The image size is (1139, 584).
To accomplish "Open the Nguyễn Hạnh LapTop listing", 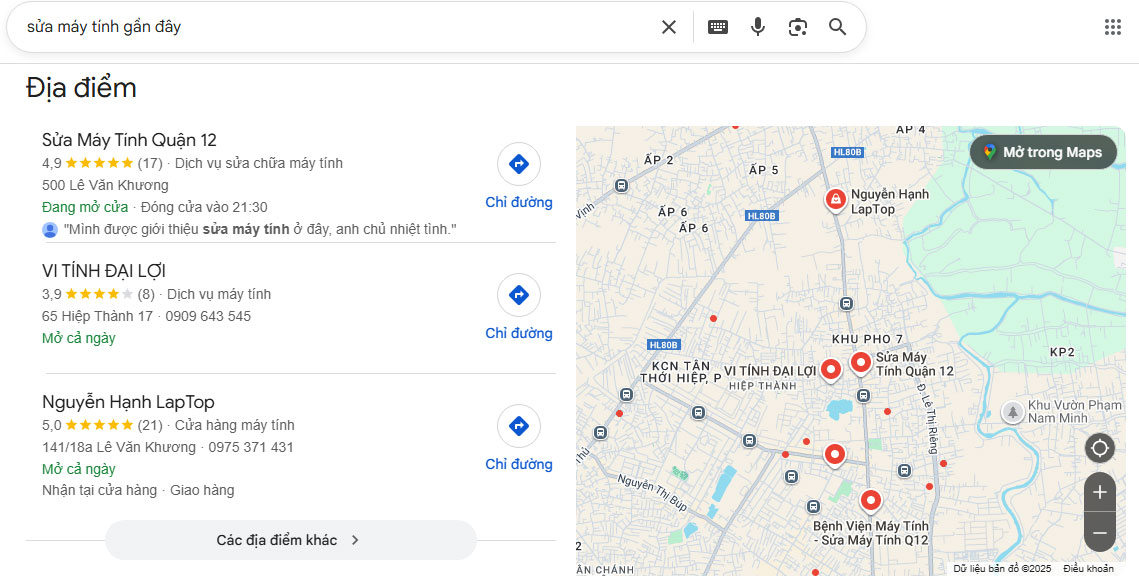I will coord(128,401).
